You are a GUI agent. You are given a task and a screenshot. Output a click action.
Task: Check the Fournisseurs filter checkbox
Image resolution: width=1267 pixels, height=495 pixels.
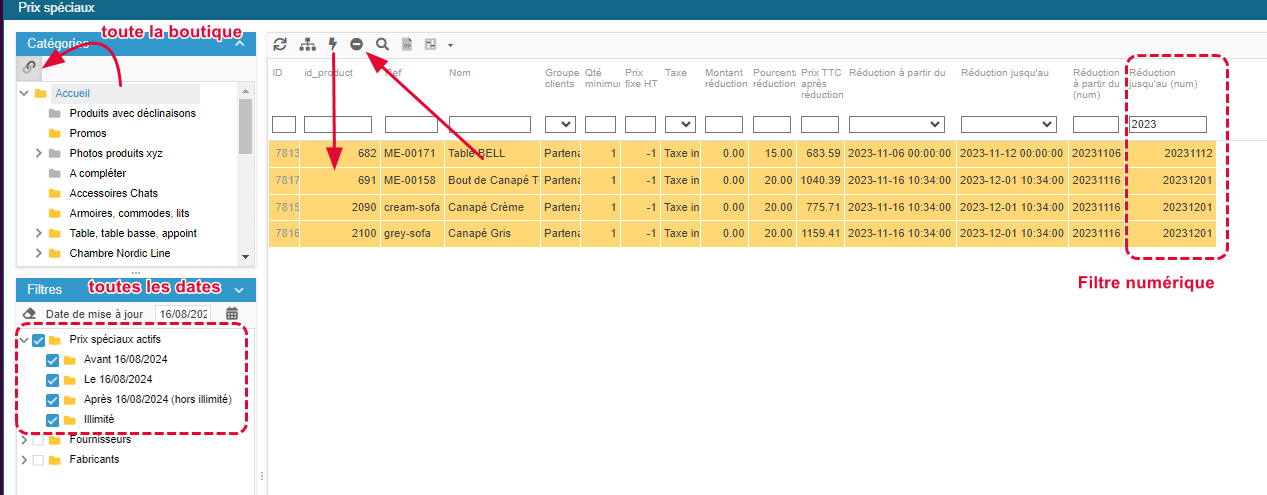click(x=39, y=440)
